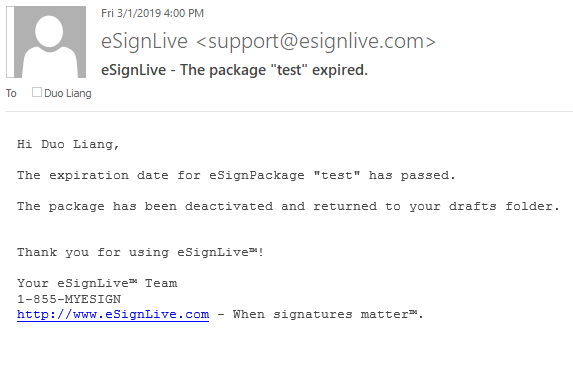Viewport: 573px width, 382px height.
Task: Click the Your eSignLive Team signature line
Action: click(x=97, y=283)
